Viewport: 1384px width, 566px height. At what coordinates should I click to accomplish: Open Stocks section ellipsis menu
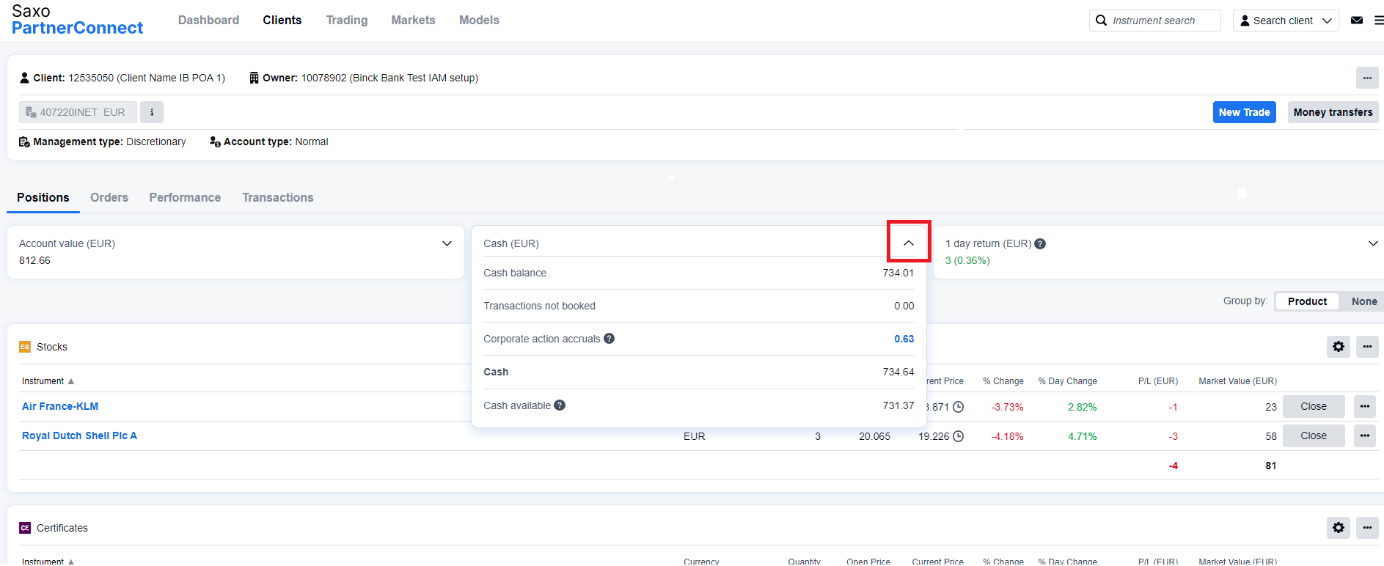pos(1367,347)
